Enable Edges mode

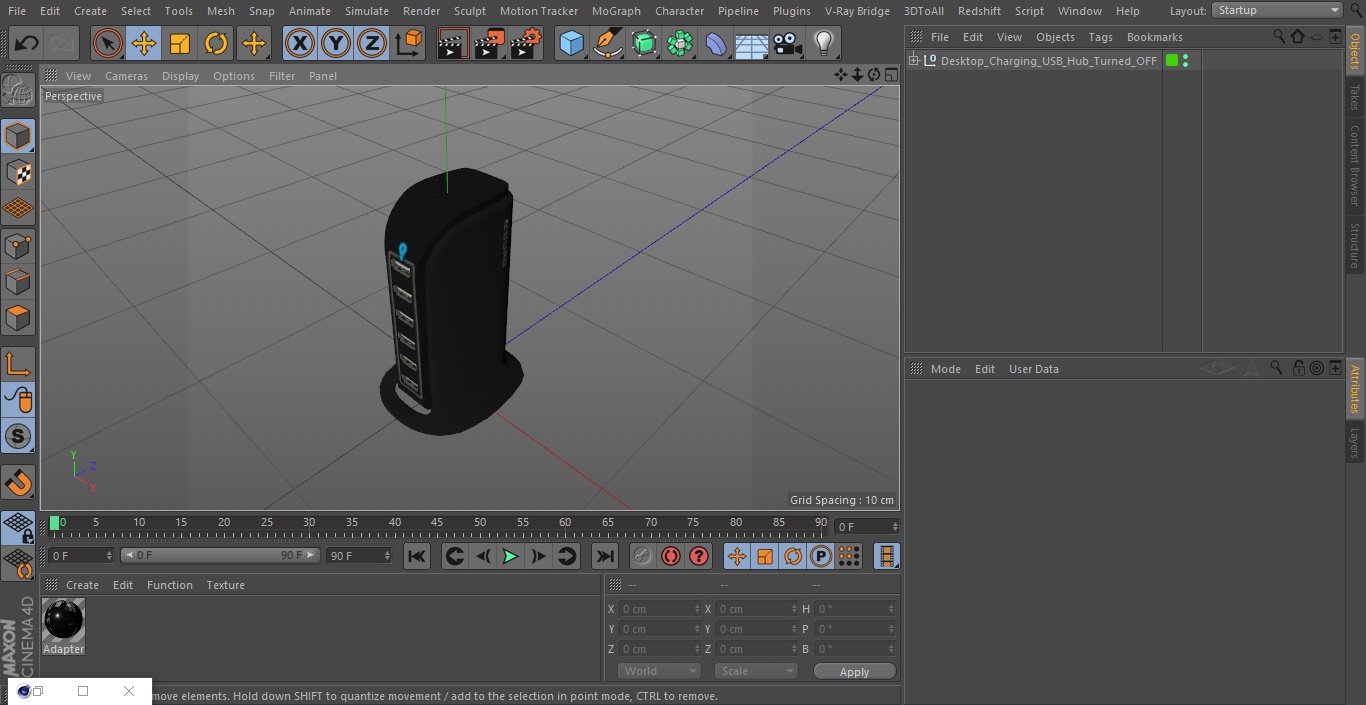(x=18, y=282)
